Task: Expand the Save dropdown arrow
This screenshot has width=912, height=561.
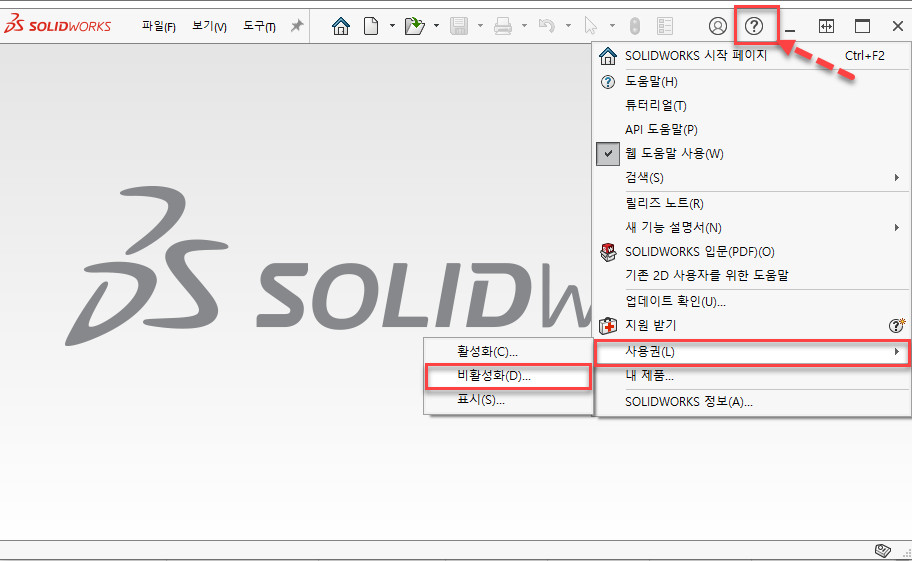Action: point(480,26)
